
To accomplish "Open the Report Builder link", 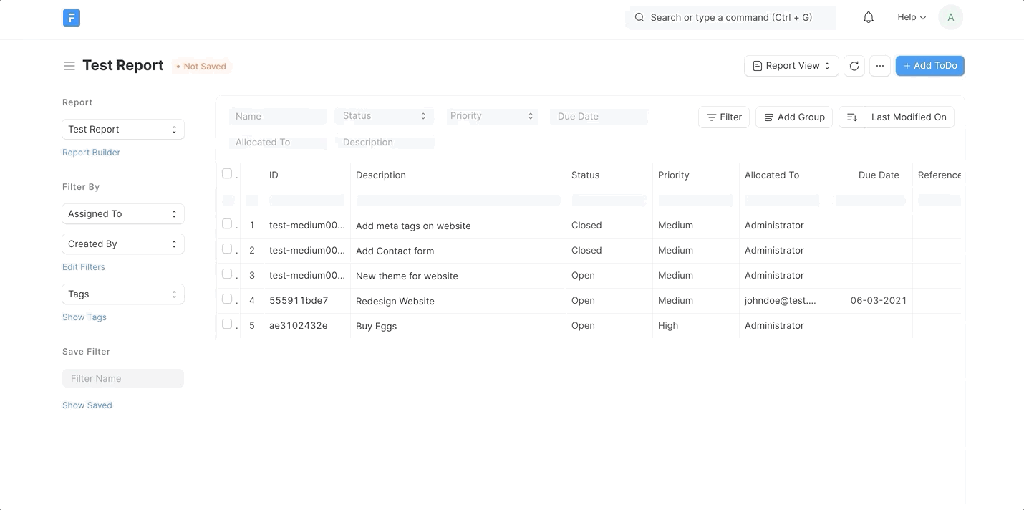I will pyautogui.click(x=91, y=152).
